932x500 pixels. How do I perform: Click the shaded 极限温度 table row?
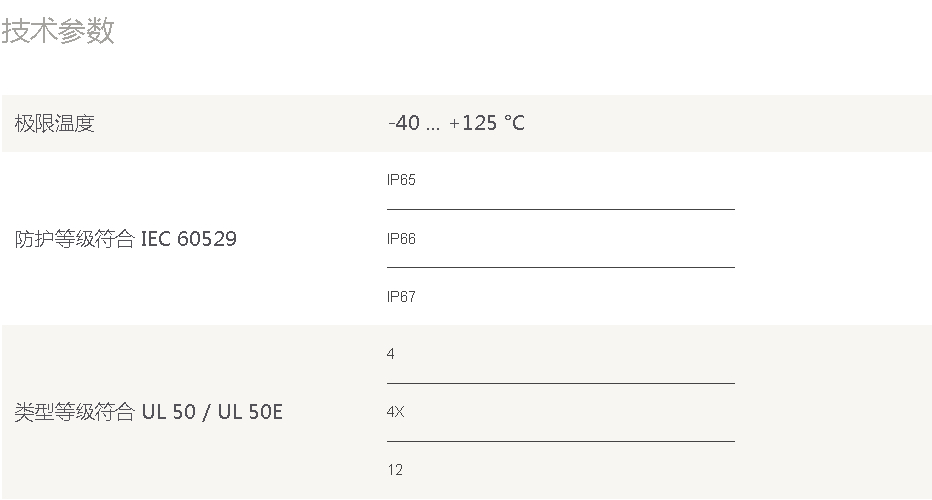tap(467, 123)
